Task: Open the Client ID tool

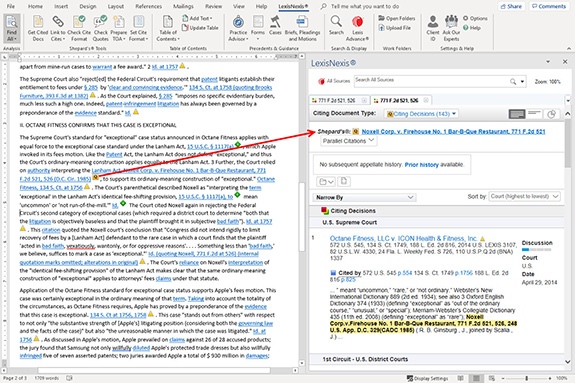Action: (x=433, y=28)
